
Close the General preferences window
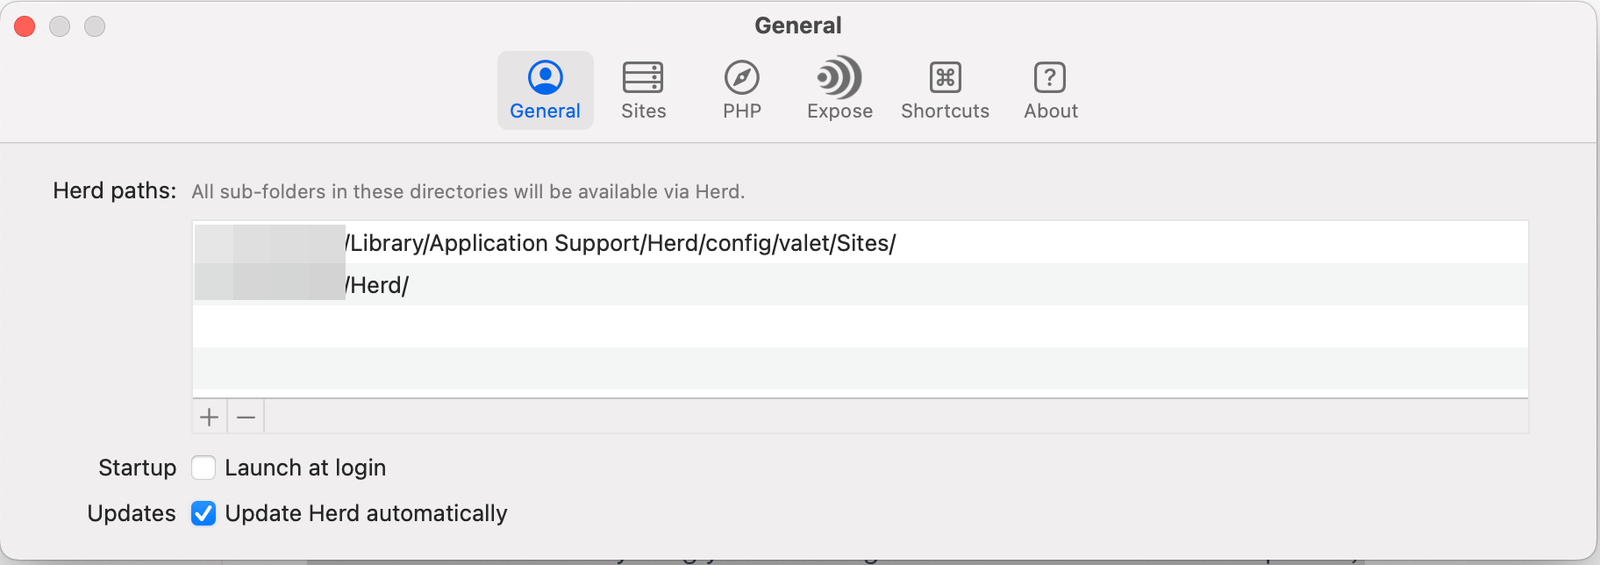click(x=25, y=27)
